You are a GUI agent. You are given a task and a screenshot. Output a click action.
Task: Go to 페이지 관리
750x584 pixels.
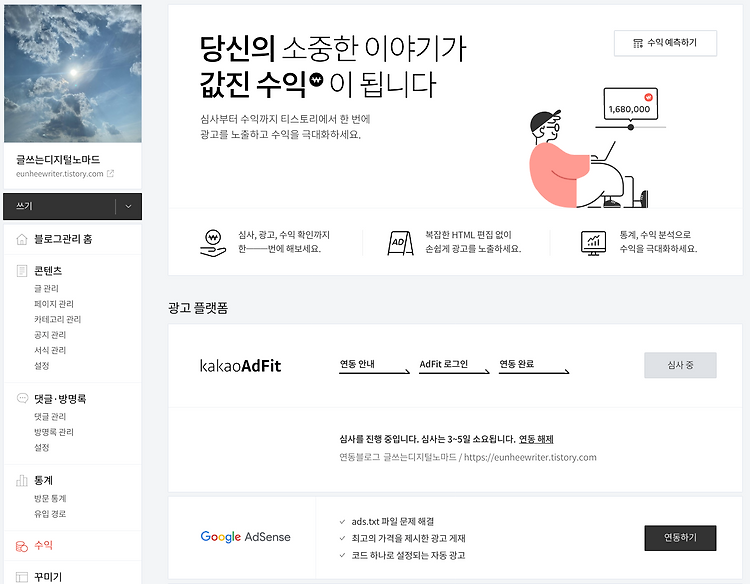tap(54, 304)
